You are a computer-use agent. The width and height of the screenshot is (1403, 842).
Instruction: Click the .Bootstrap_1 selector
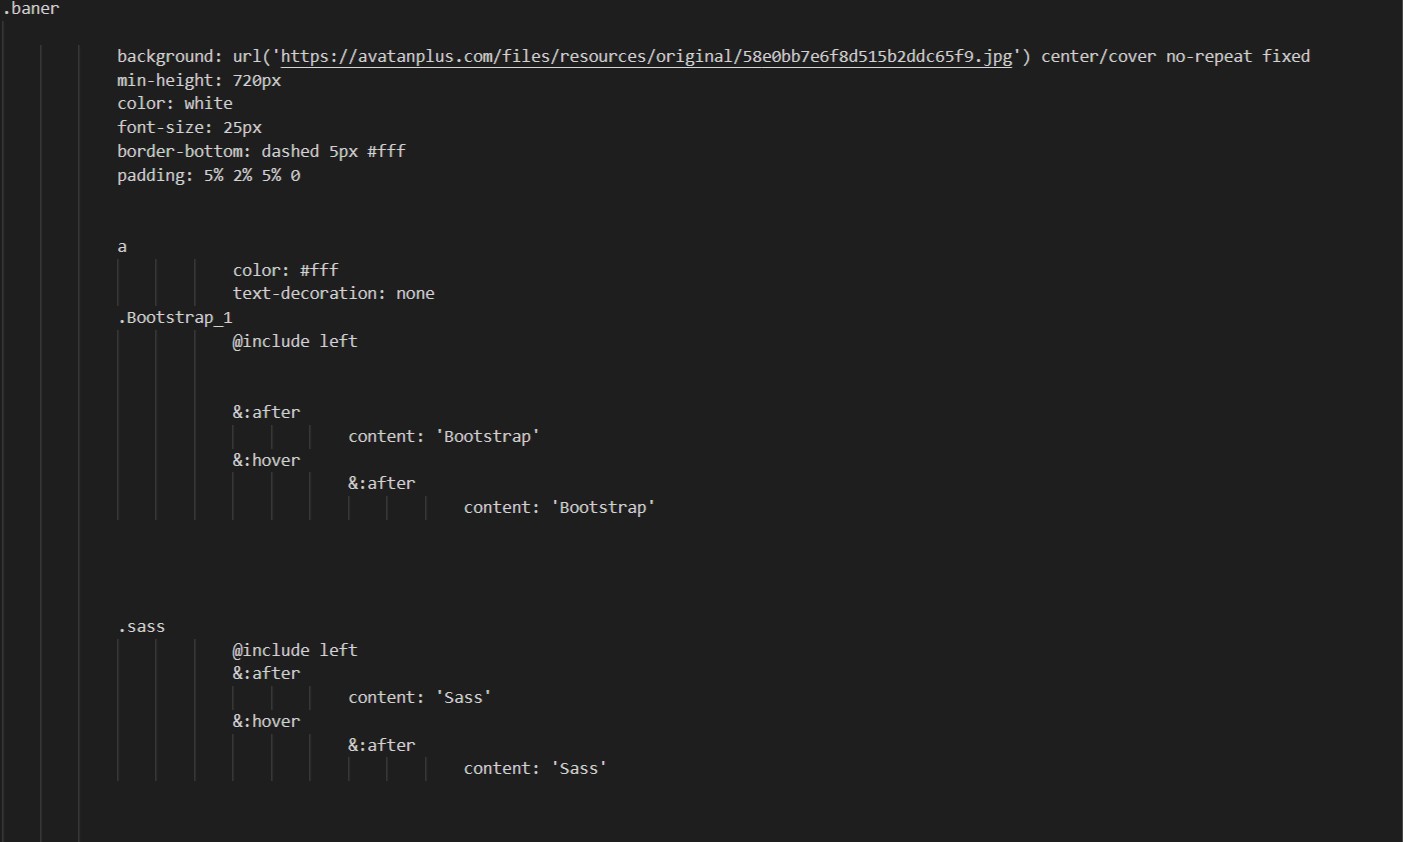coord(175,318)
